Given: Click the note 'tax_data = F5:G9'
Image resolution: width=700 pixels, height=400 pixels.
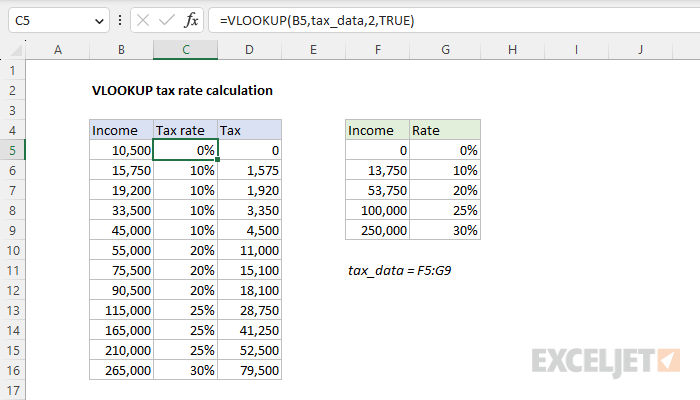Looking at the screenshot, I should (400, 271).
